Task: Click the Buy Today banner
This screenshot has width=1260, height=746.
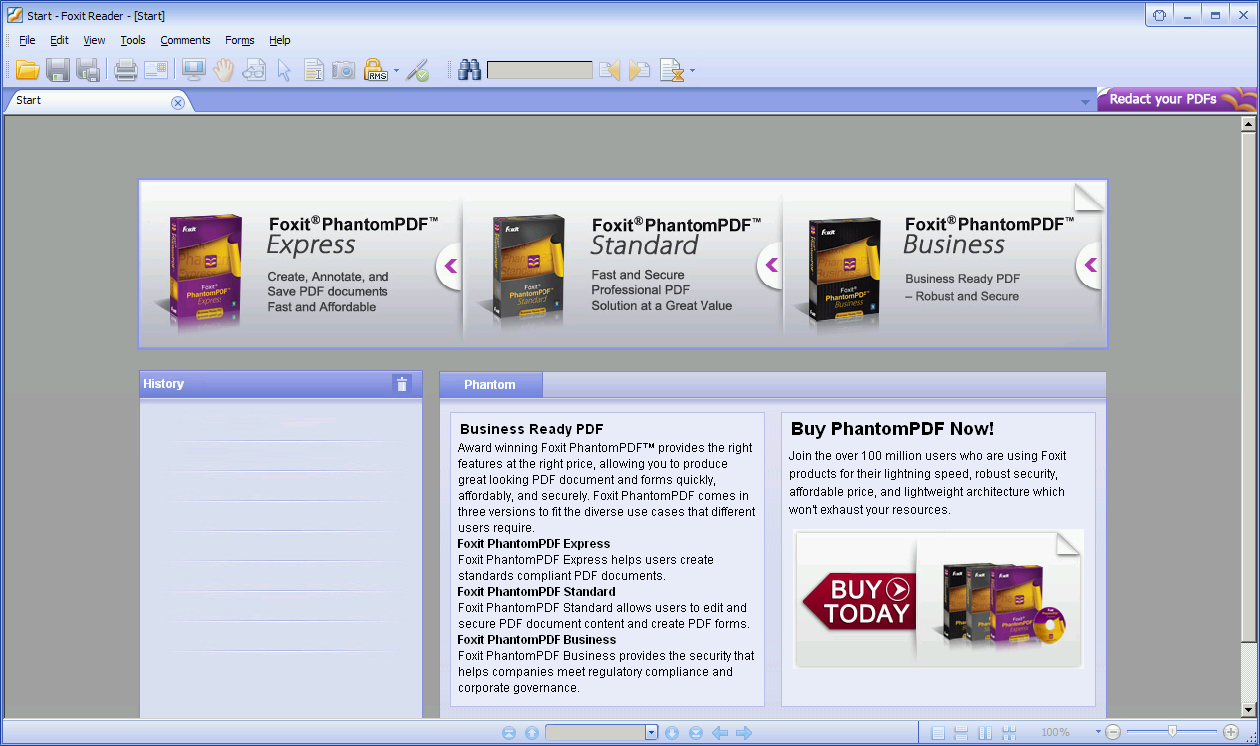Action: [860, 601]
